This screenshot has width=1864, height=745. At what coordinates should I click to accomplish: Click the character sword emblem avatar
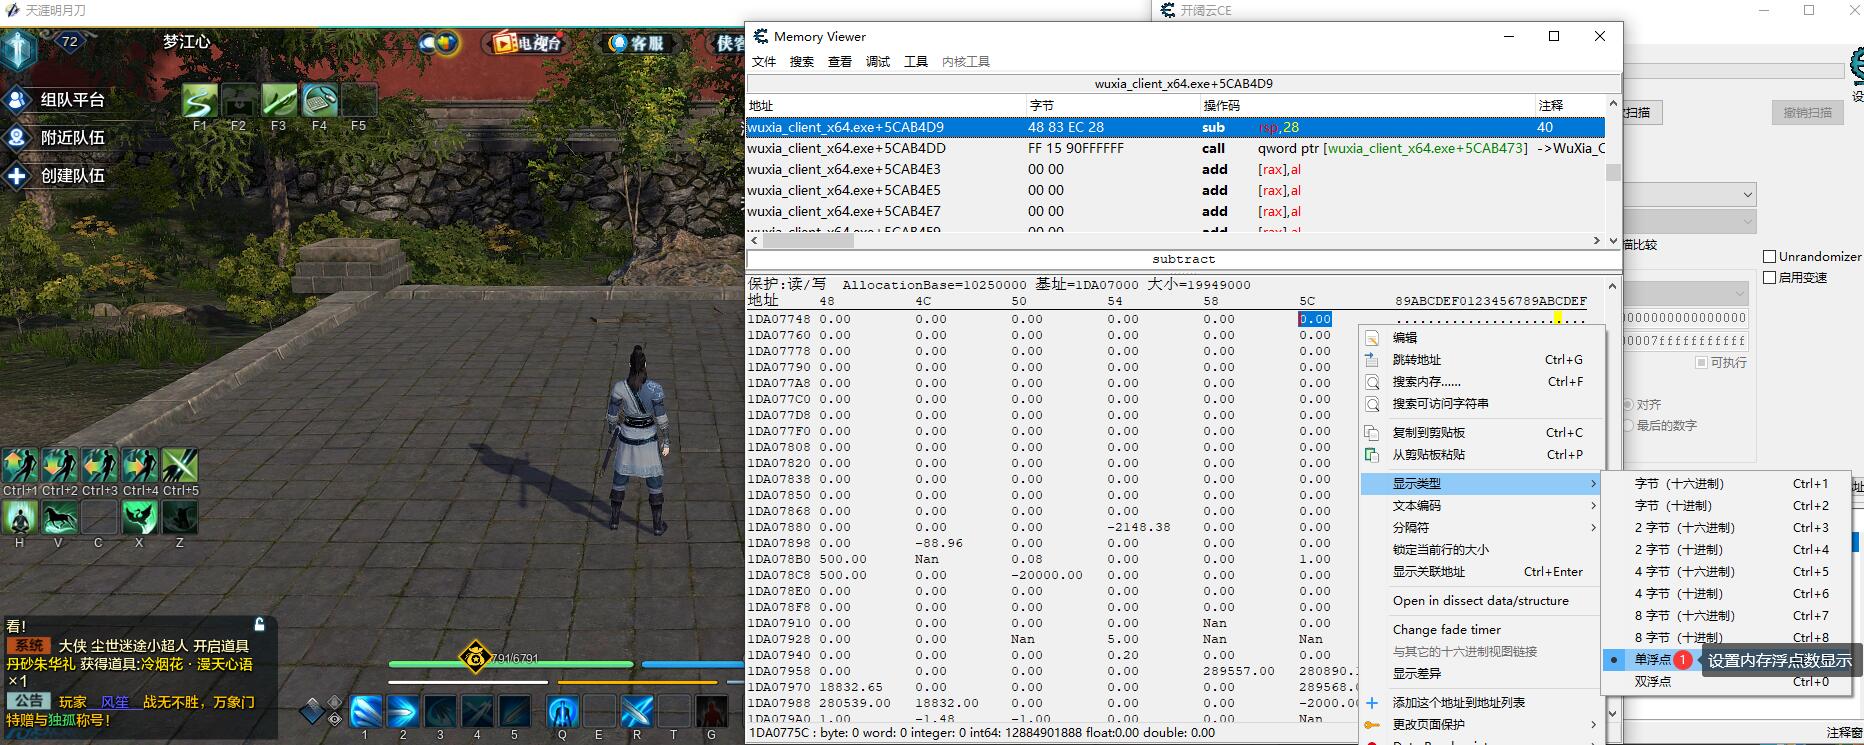click(x=19, y=50)
